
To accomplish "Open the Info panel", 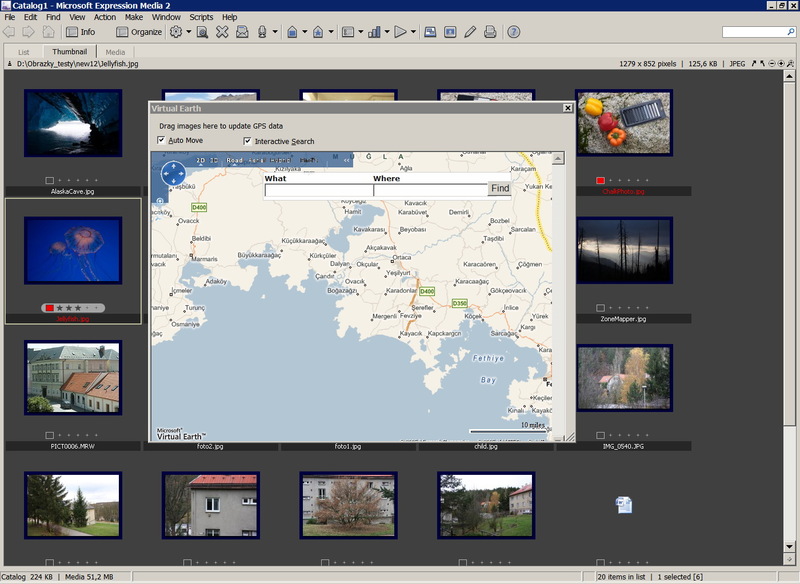I will [x=81, y=32].
